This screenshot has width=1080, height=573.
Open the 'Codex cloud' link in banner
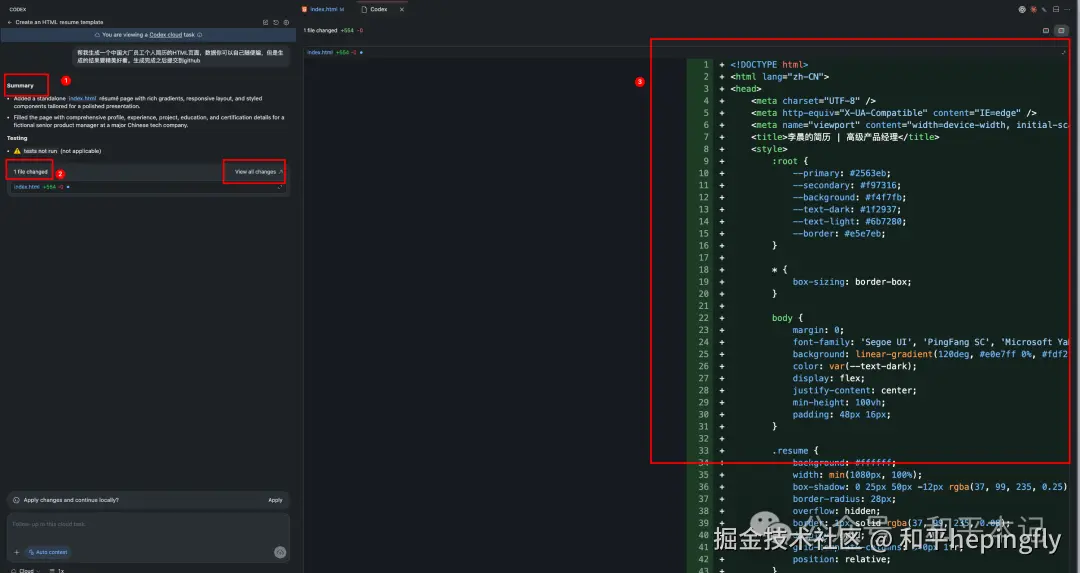(x=166, y=34)
